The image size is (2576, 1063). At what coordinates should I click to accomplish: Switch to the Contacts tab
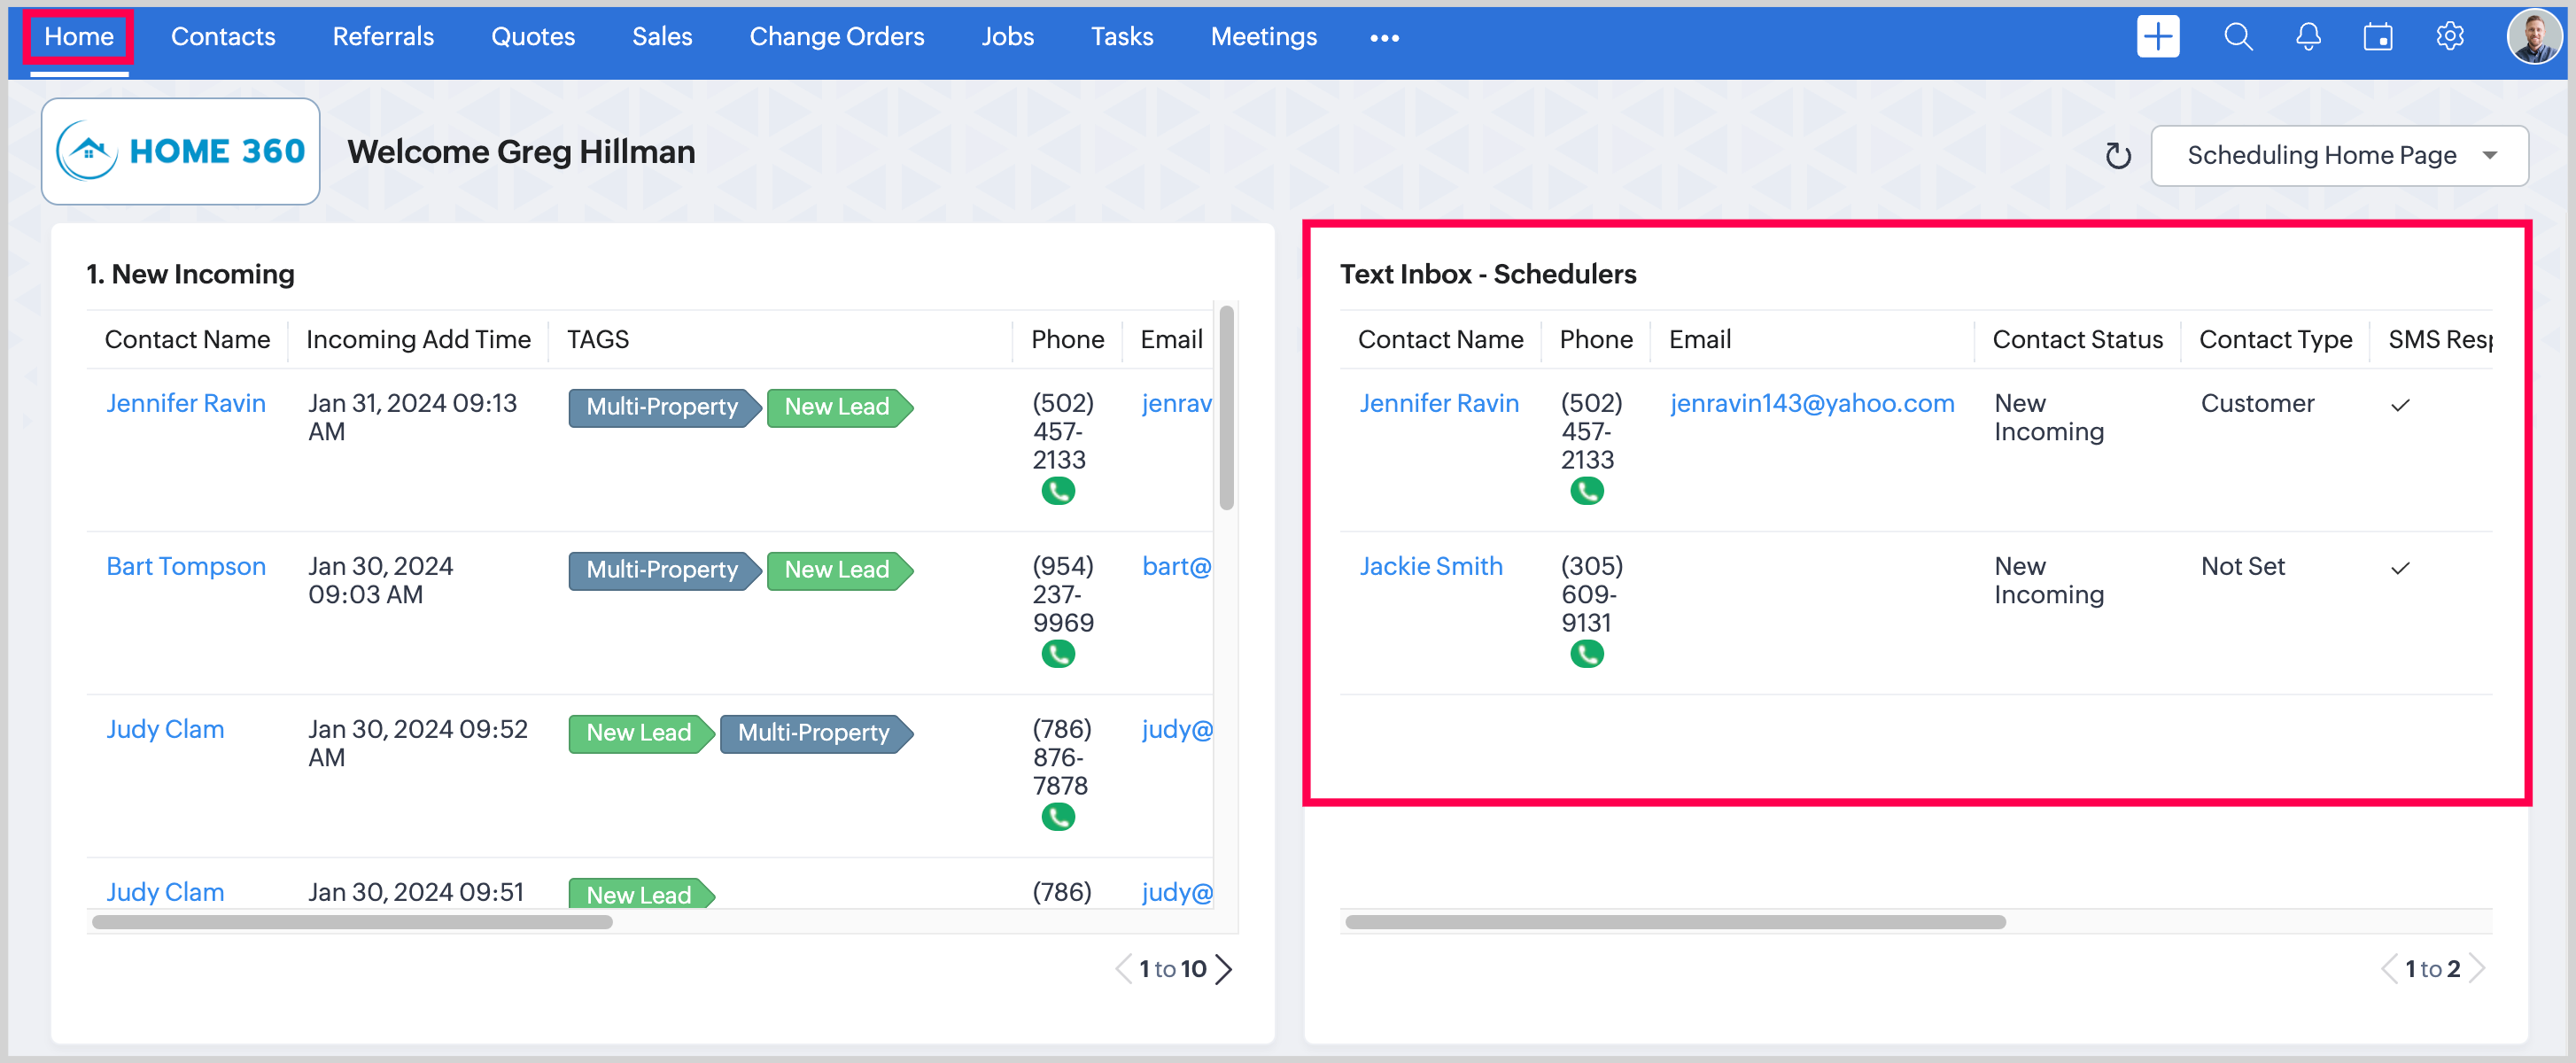coord(223,37)
